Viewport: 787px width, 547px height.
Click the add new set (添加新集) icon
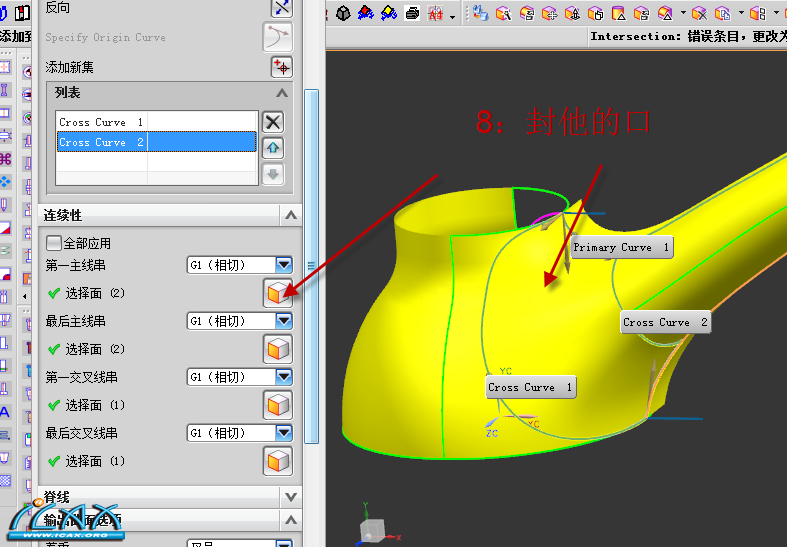(x=281, y=67)
